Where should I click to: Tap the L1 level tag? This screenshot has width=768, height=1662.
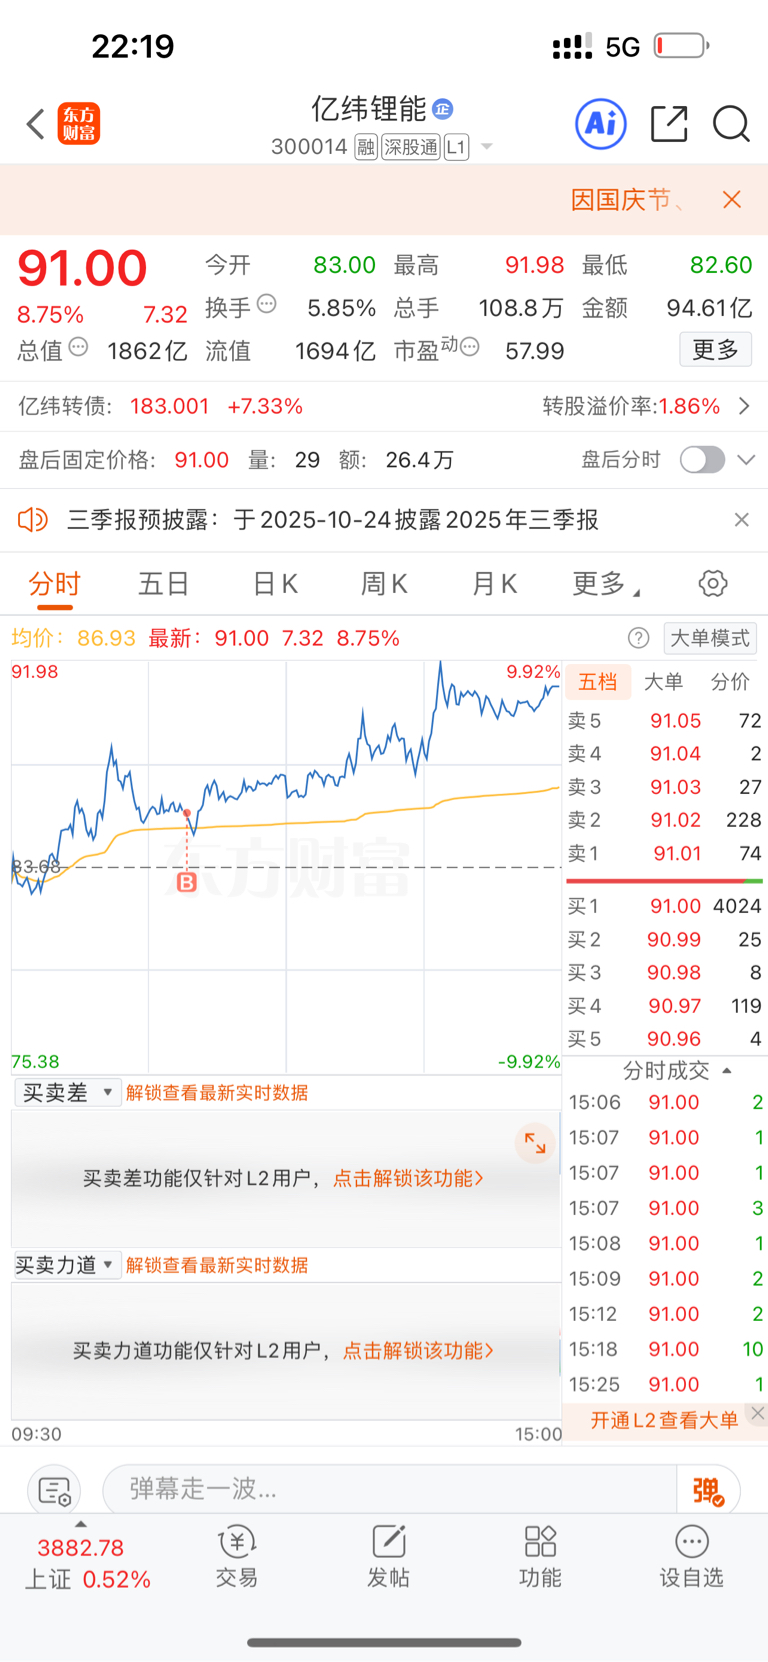[x=456, y=147]
